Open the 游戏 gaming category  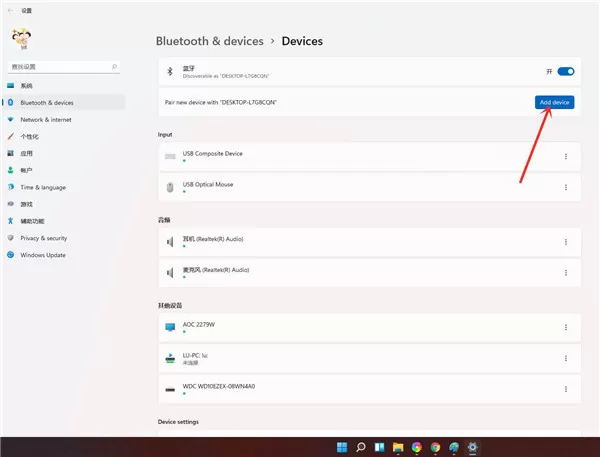coord(64,204)
